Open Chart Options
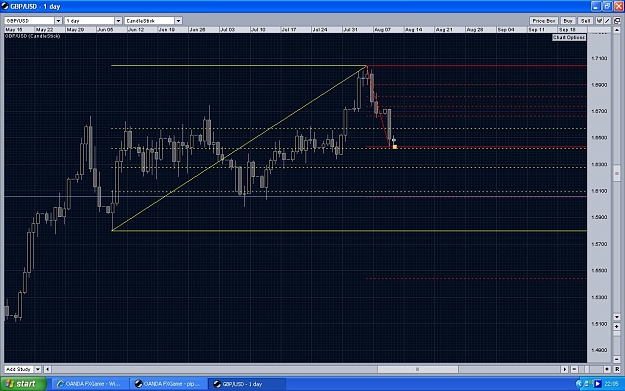Screen dimensions: 625x391 click(569, 37)
